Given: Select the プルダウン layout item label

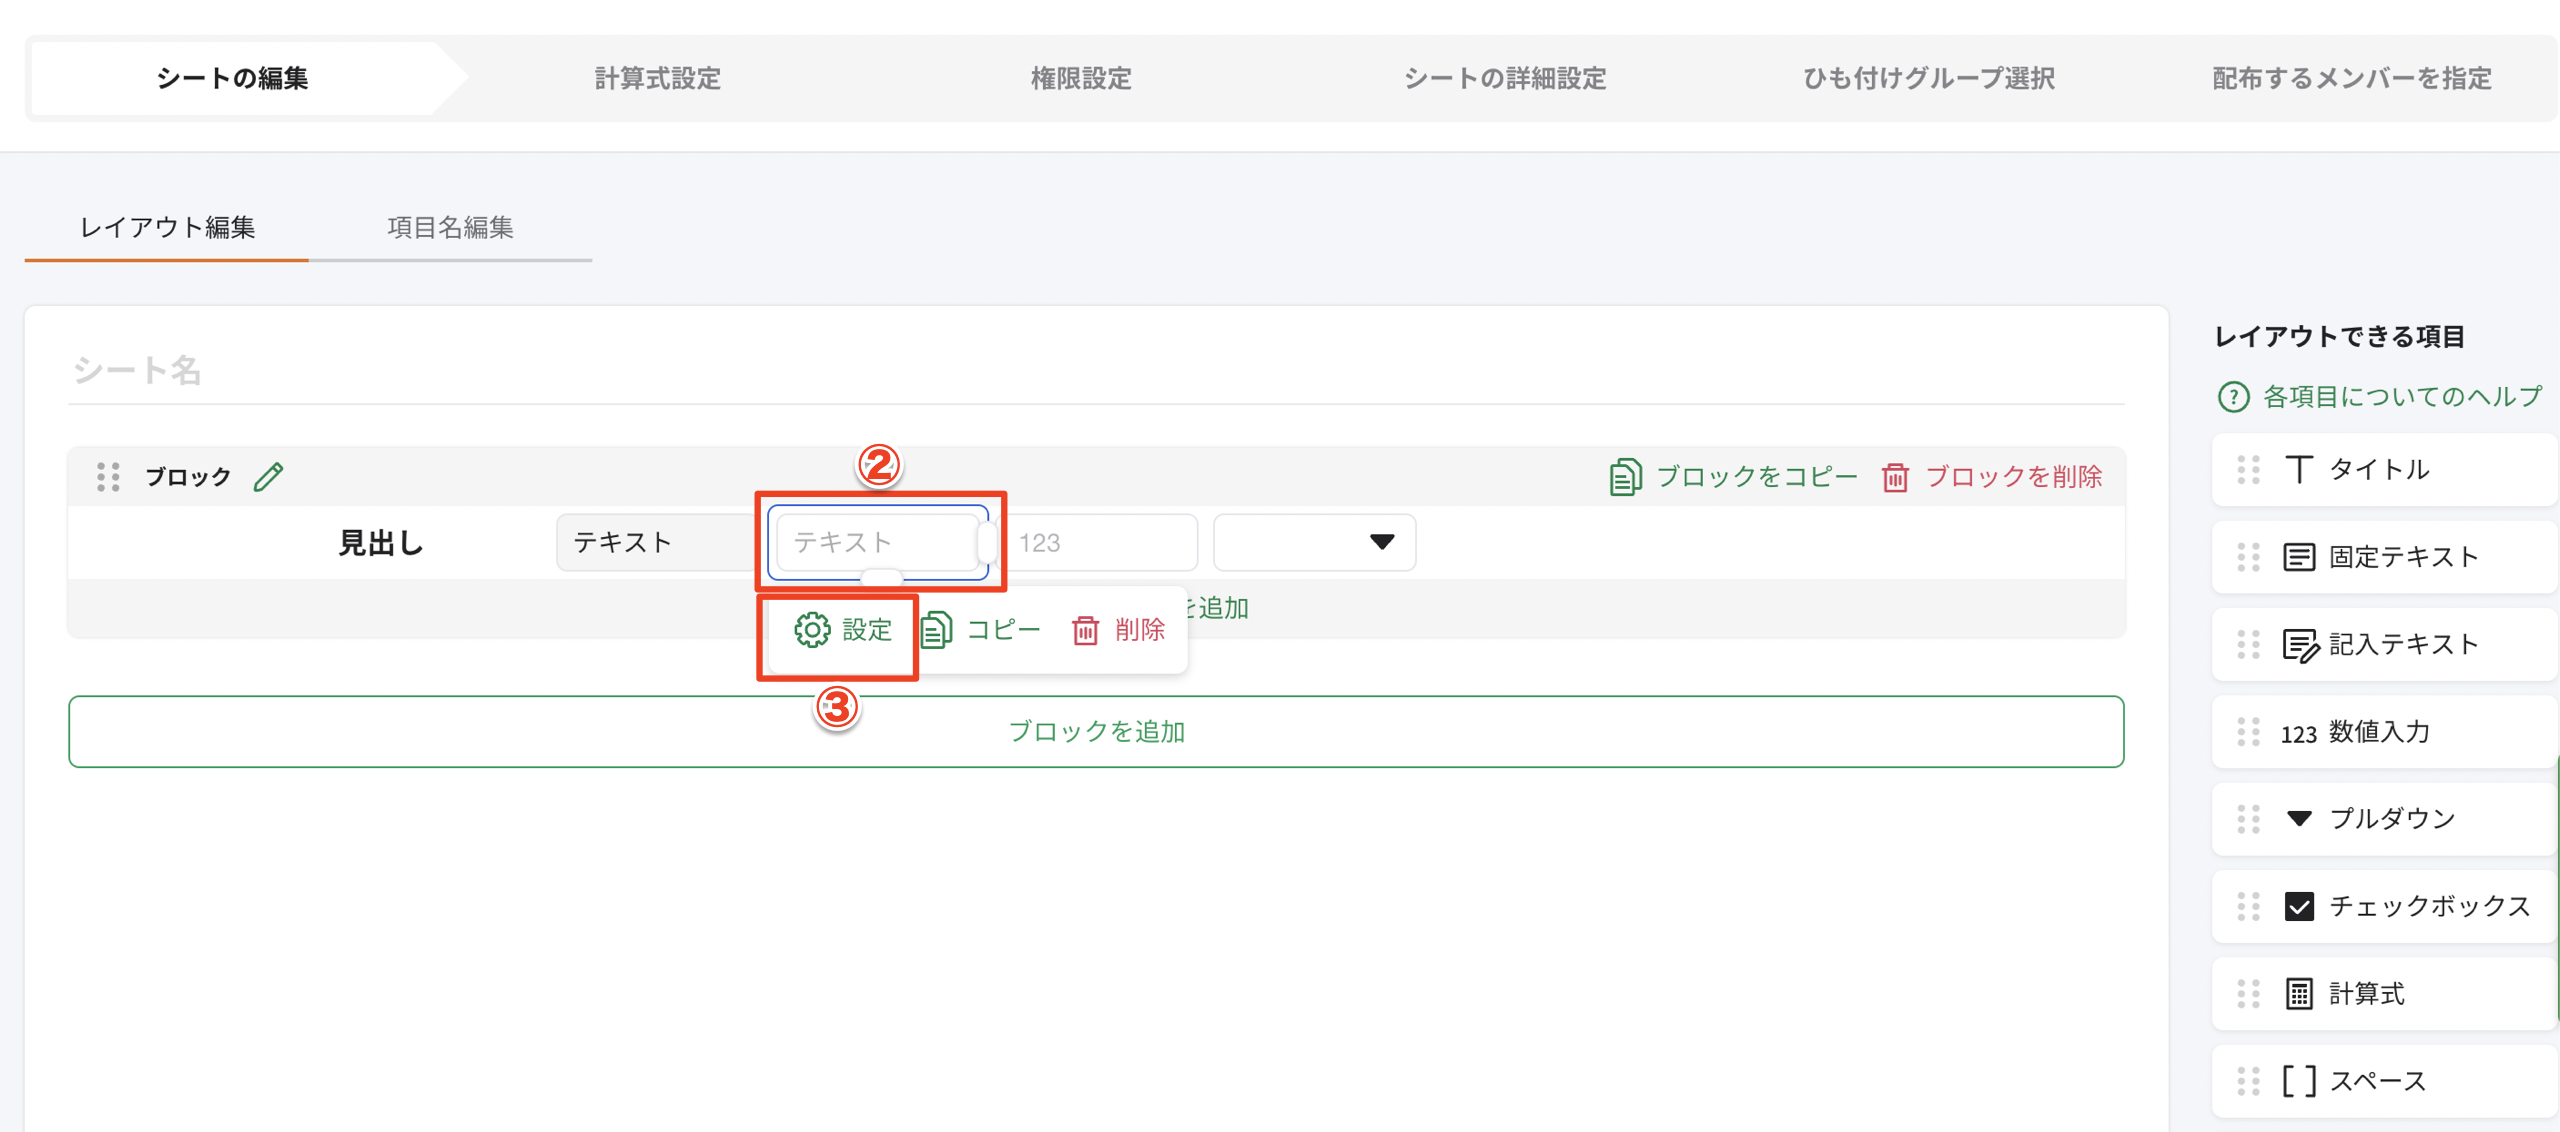Looking at the screenshot, I should pos(2392,819).
